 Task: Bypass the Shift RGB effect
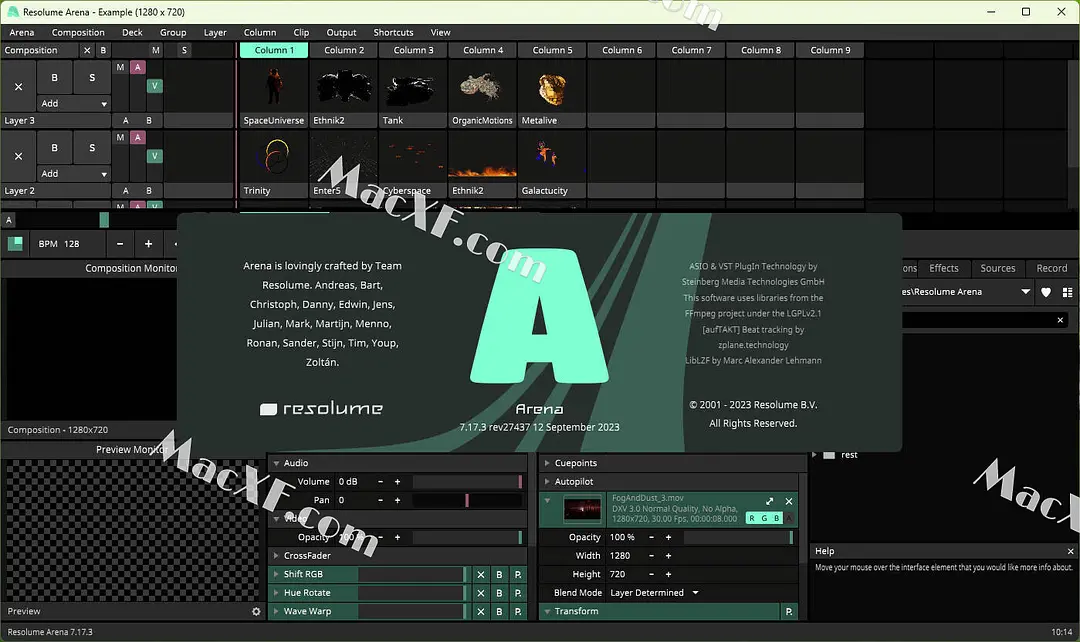click(499, 574)
